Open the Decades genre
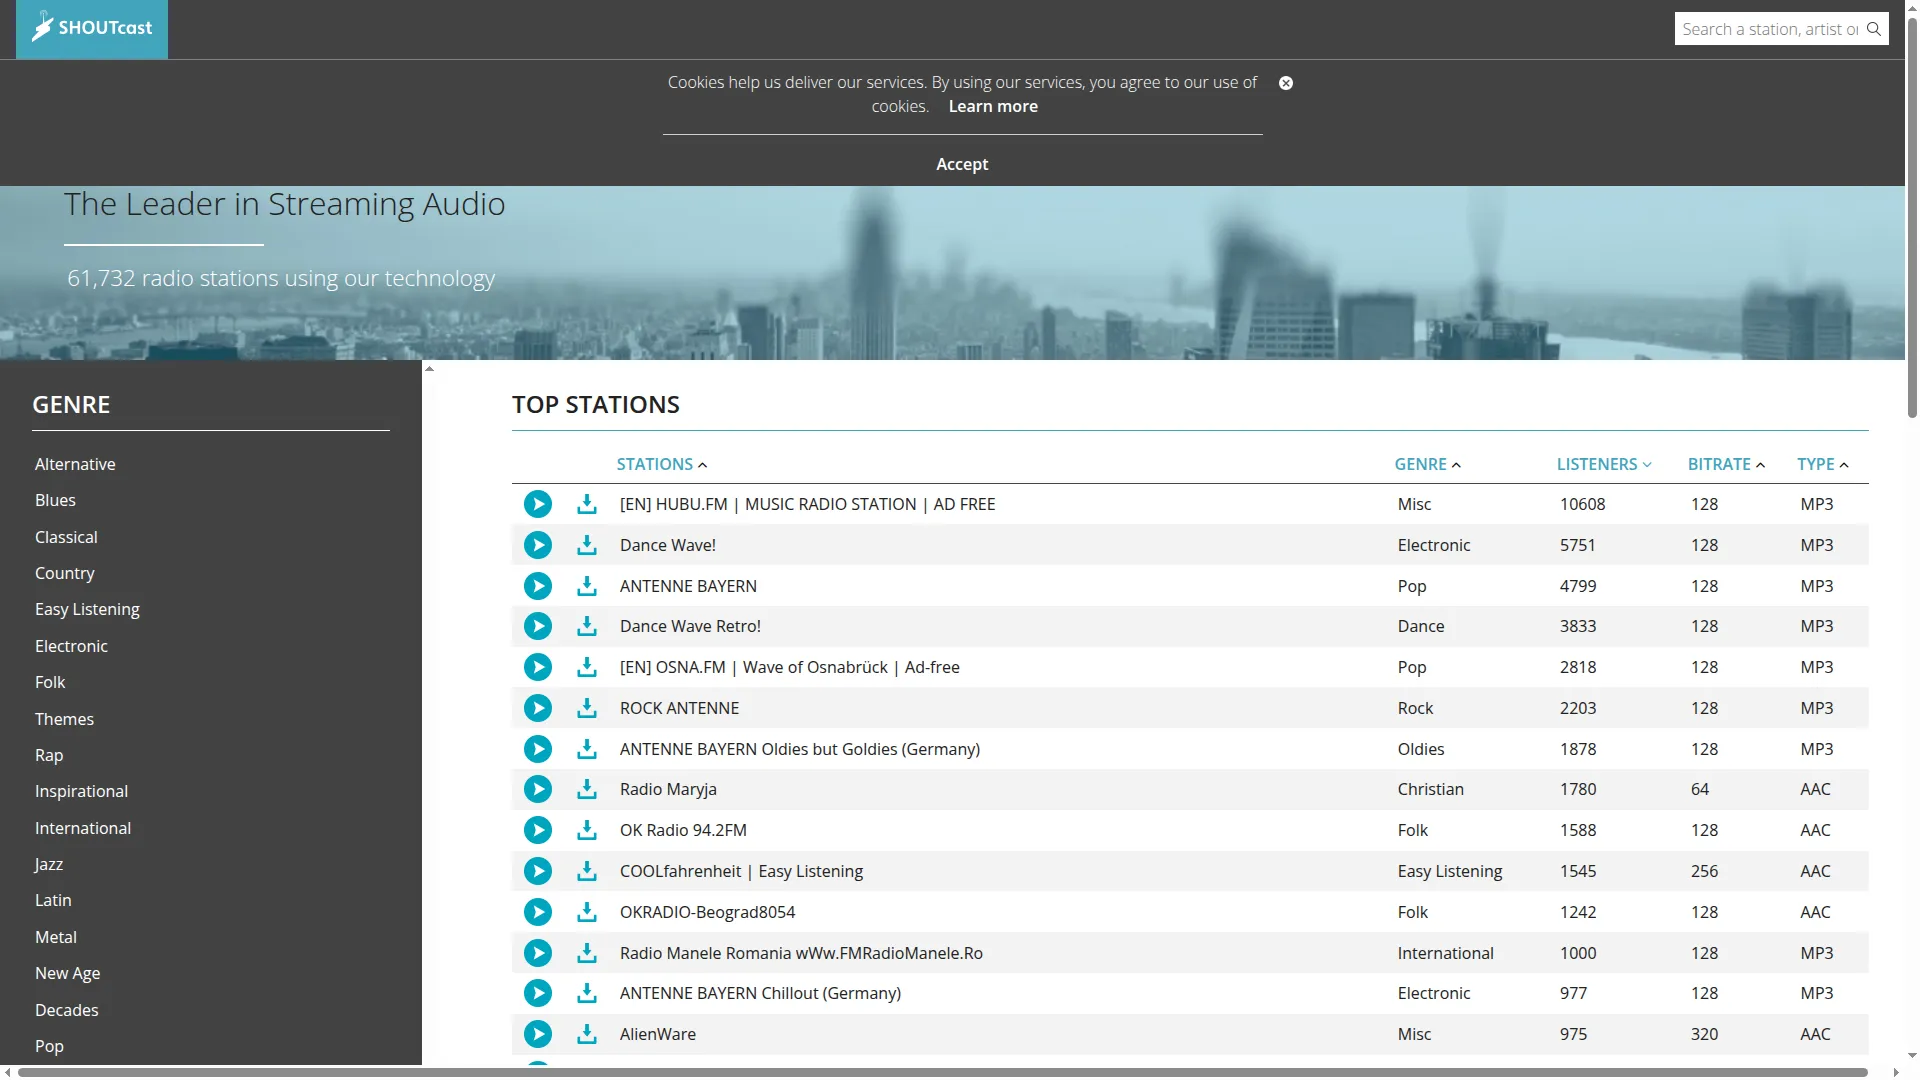Screen dimensions: 1920x1080 [66, 1010]
